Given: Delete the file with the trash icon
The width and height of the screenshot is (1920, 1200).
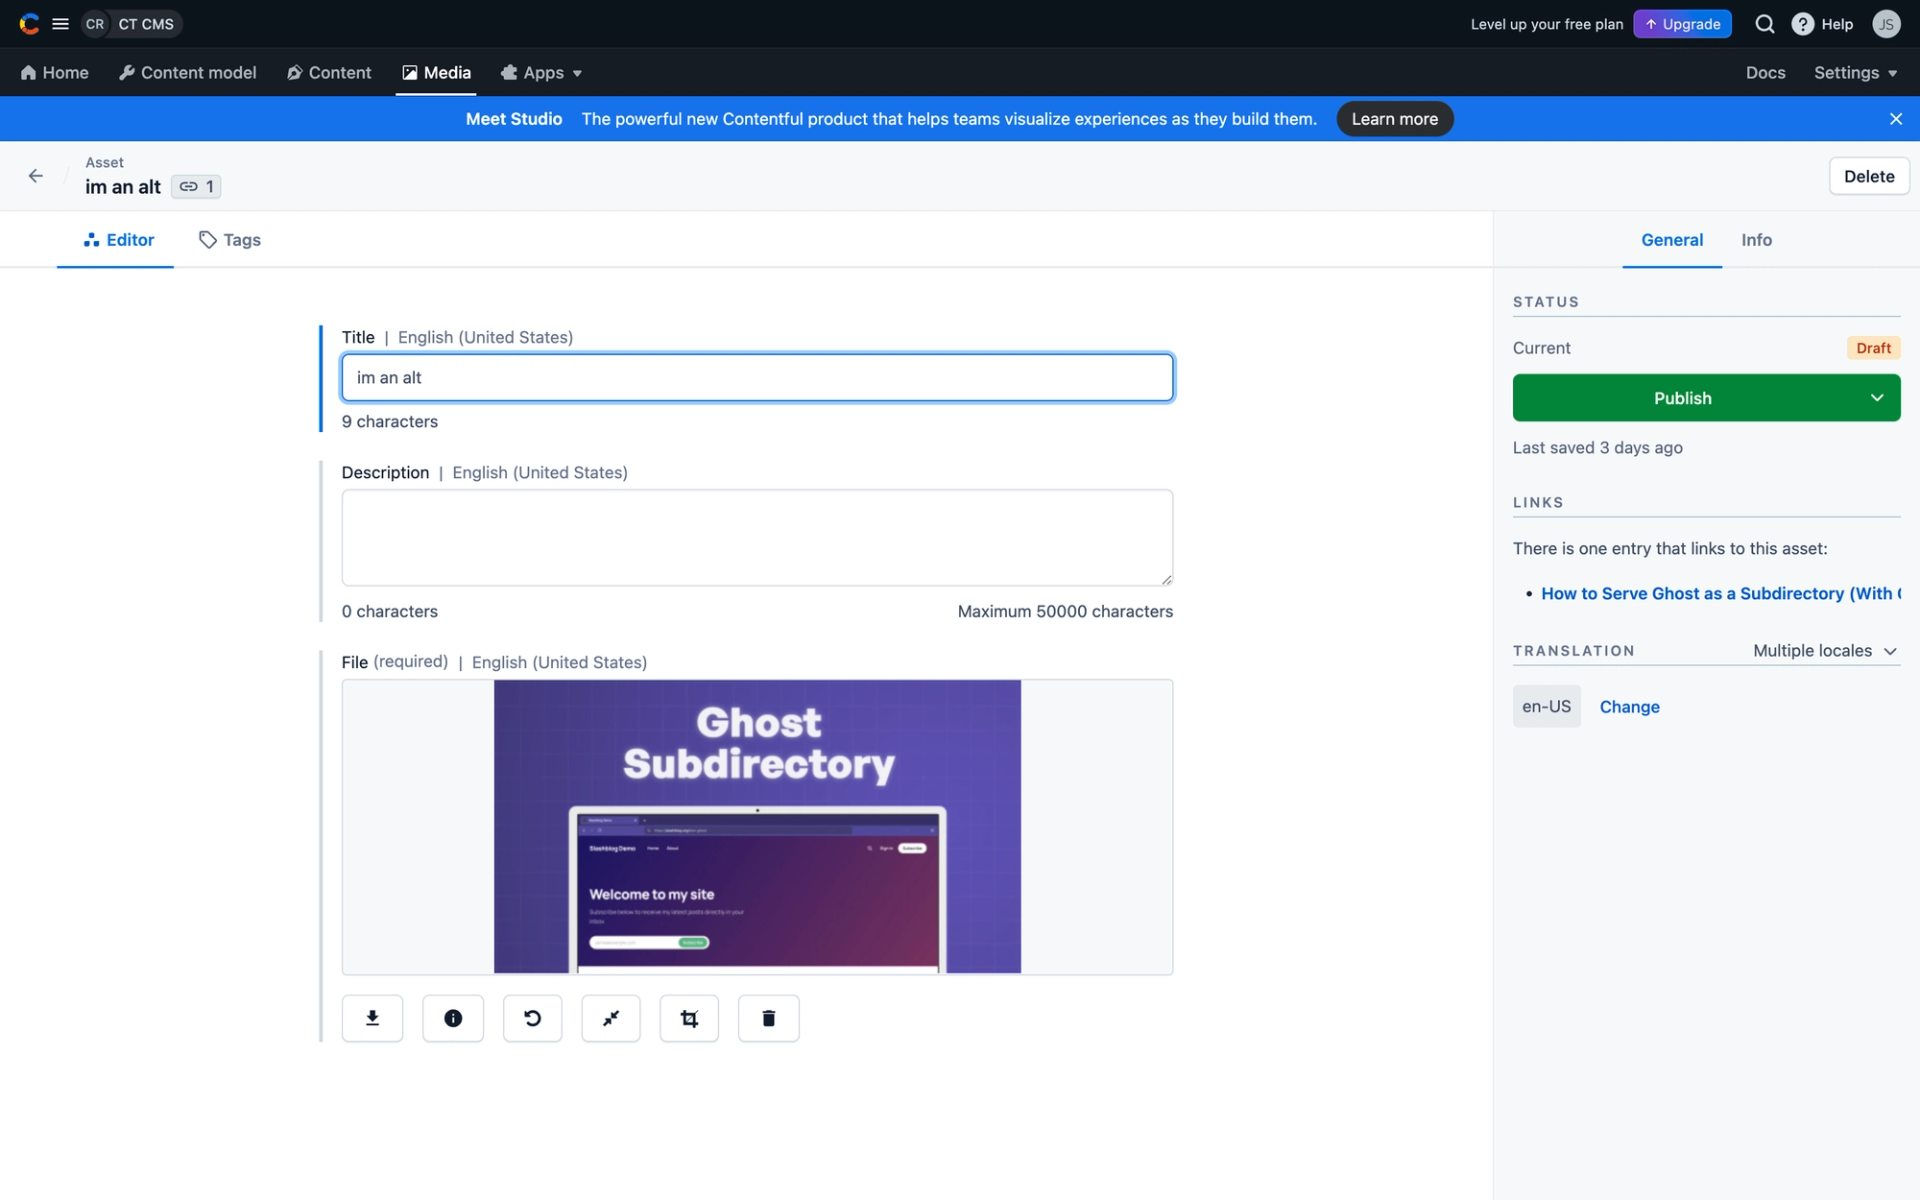Looking at the screenshot, I should (768, 1018).
